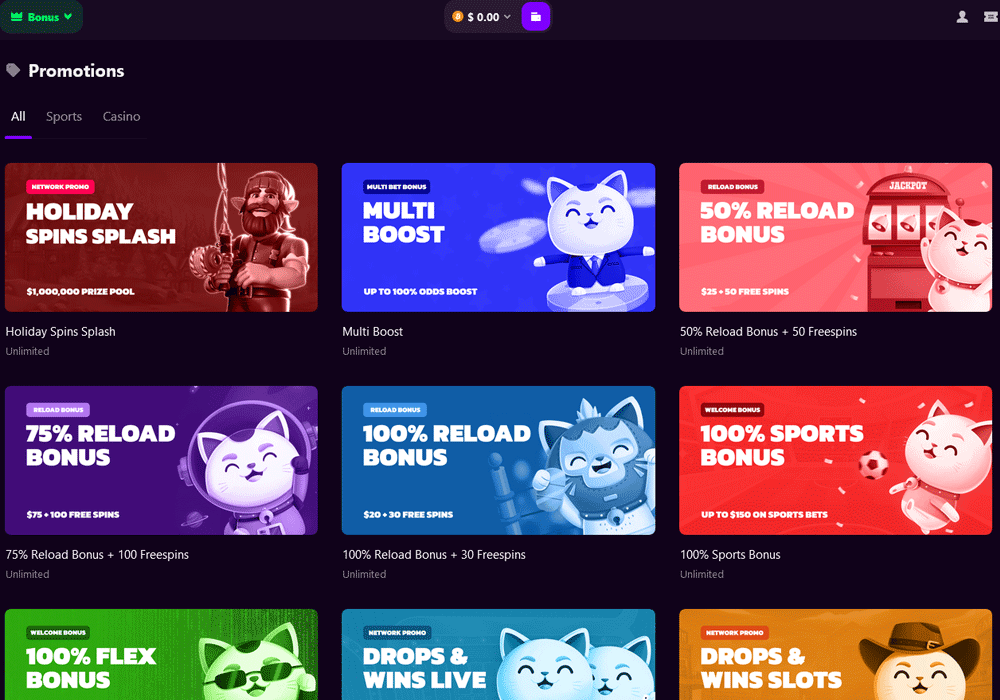The height and width of the screenshot is (700, 1000).
Task: Click 'Unlimited' under Holiday Spins Splash
Action: coord(27,351)
